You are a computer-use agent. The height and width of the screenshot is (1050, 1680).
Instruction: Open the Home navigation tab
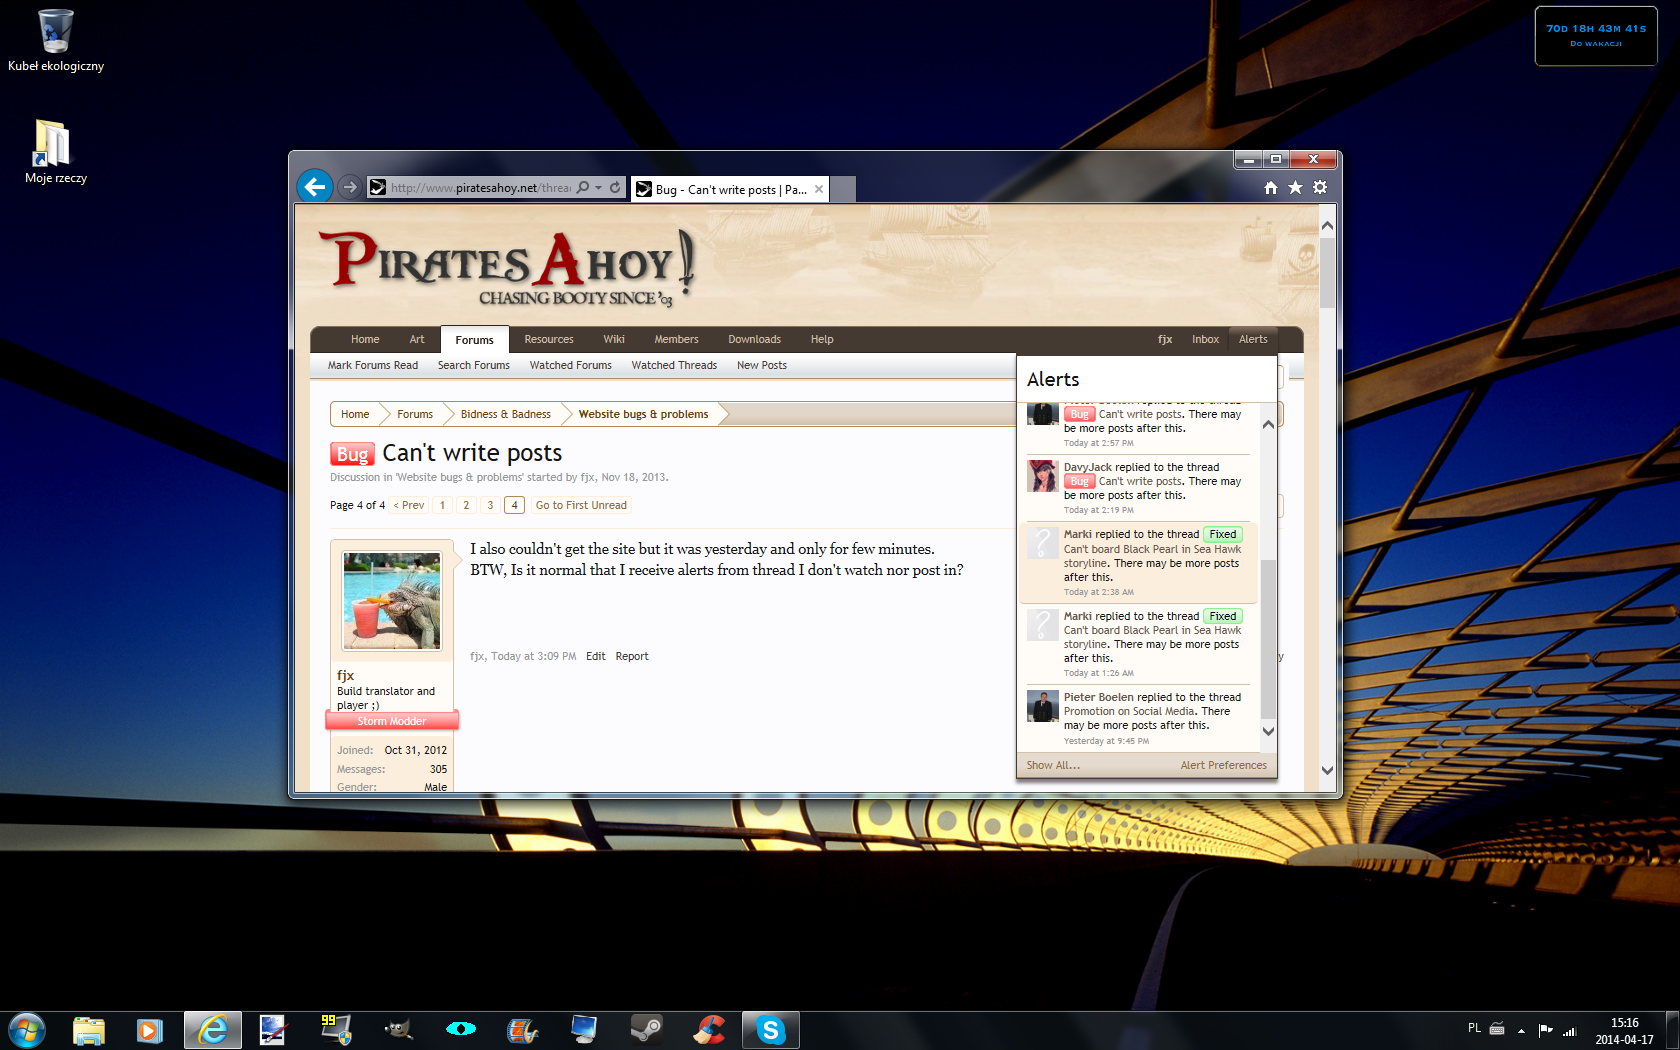click(365, 339)
